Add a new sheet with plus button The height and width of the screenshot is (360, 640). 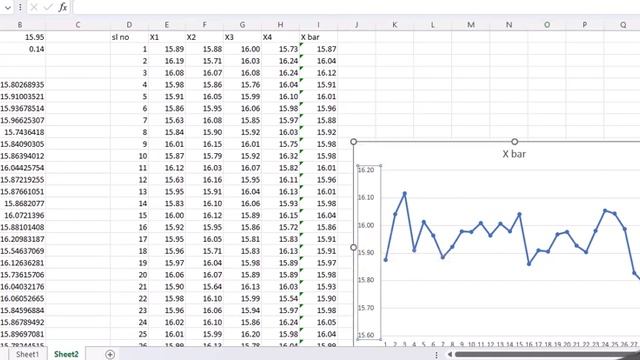coord(110,354)
